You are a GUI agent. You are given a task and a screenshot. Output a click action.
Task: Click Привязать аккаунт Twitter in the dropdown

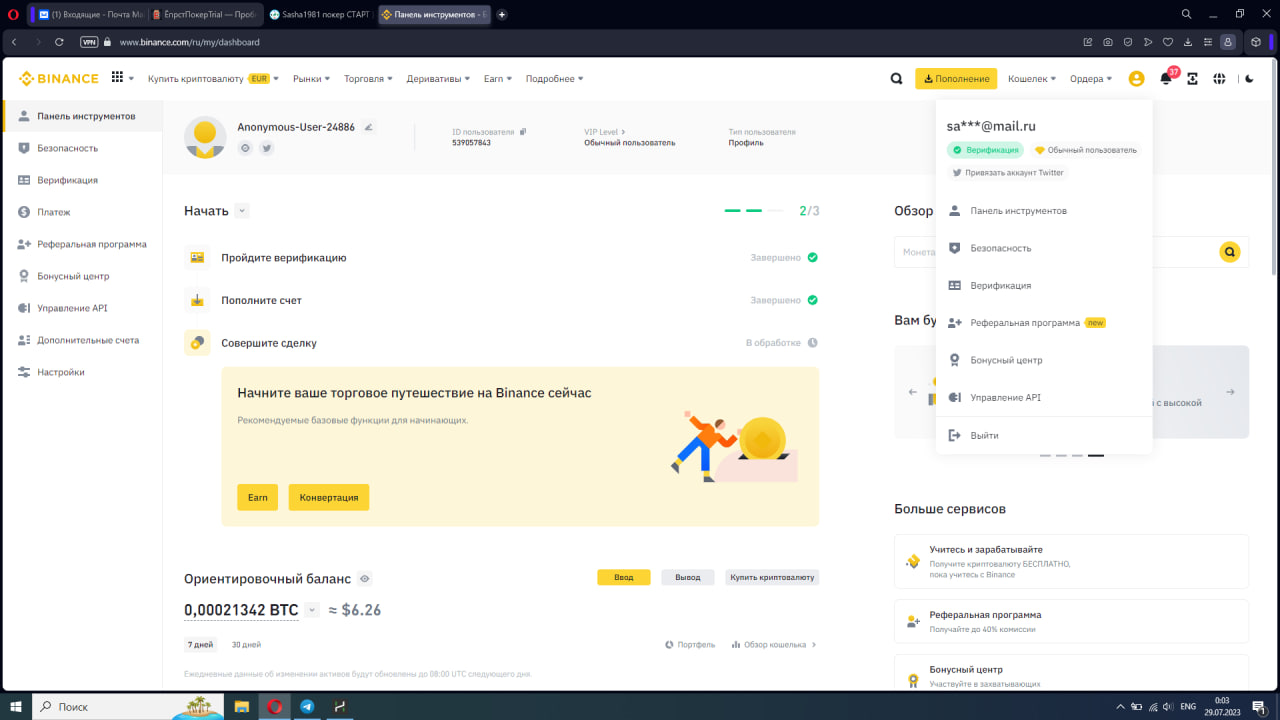click(x=1007, y=173)
